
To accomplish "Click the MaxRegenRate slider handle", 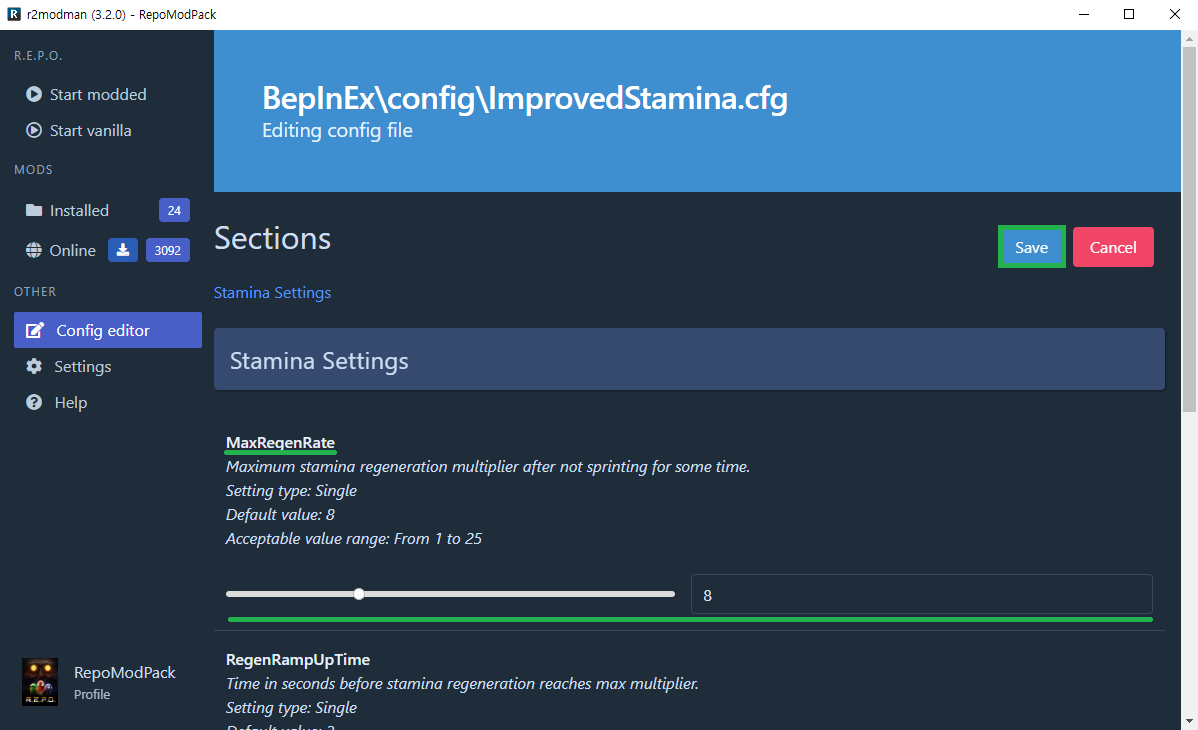I will (x=359, y=594).
